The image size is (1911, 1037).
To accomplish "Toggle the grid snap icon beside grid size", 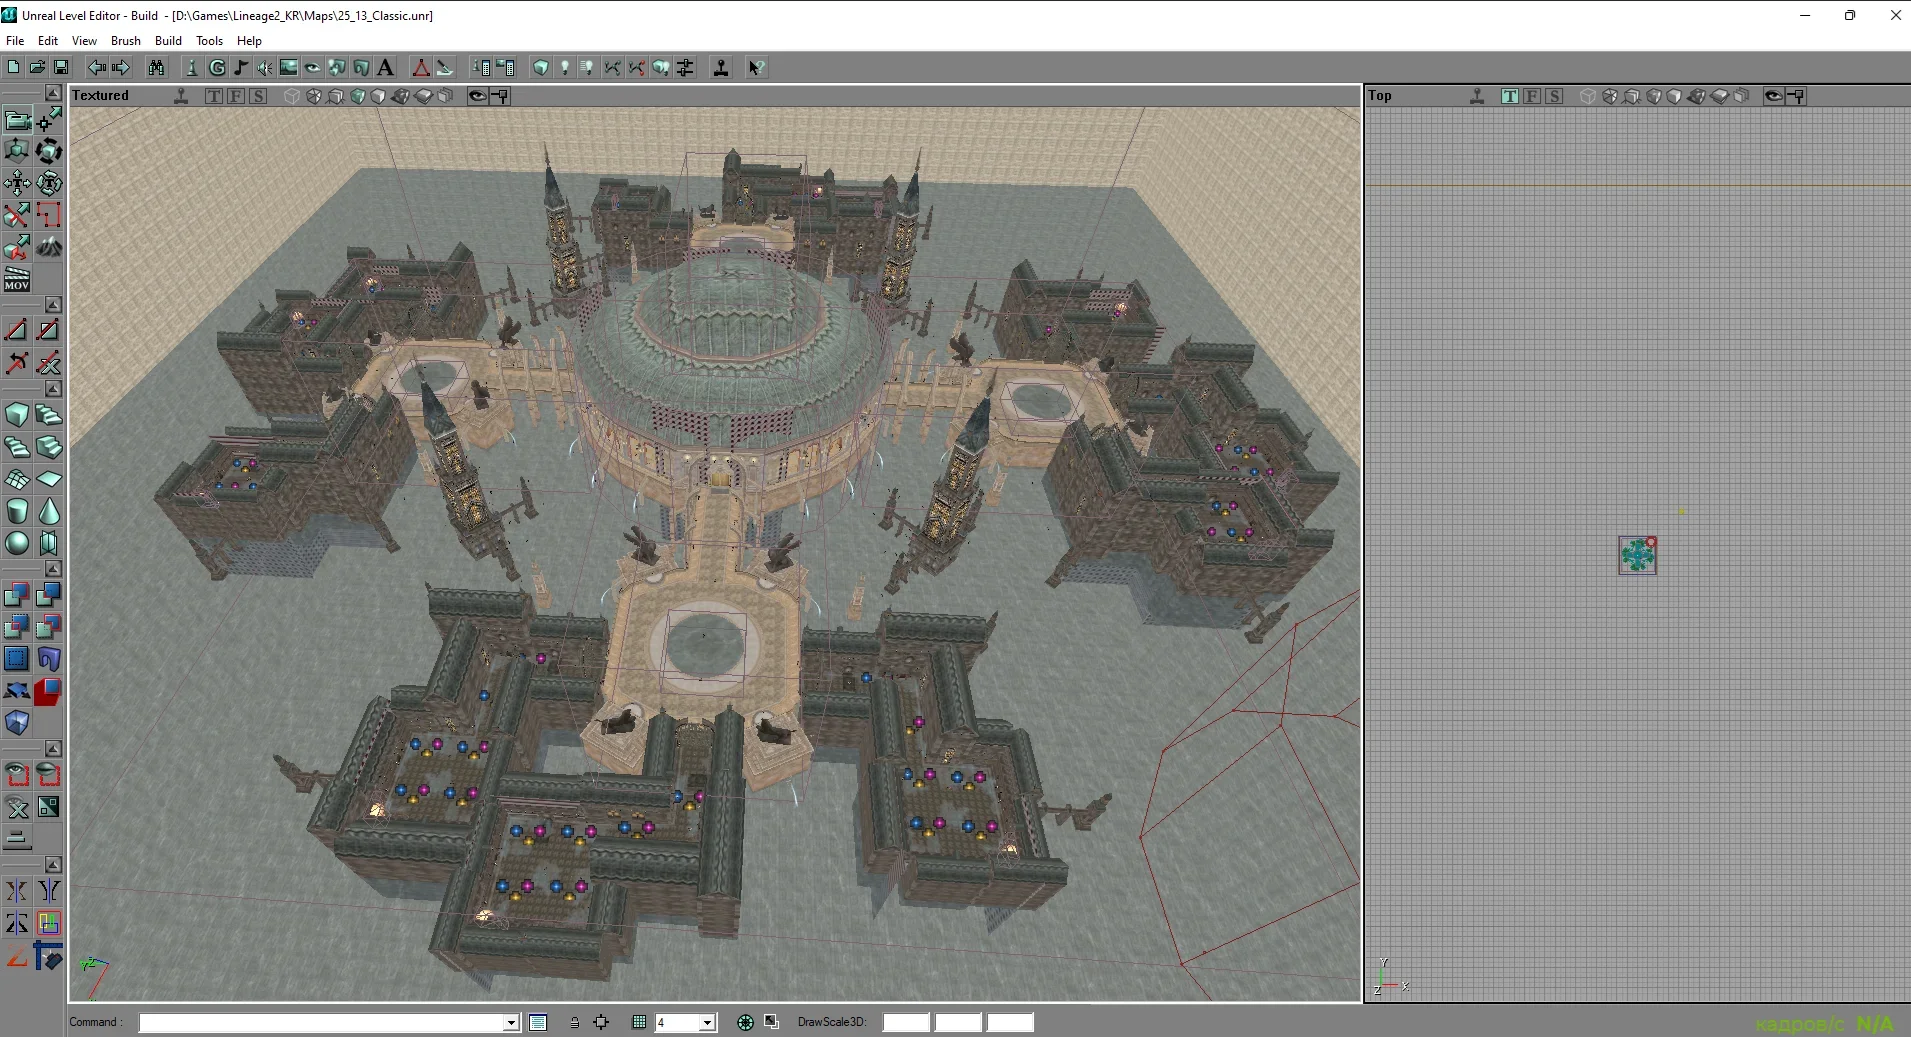I will [639, 1022].
